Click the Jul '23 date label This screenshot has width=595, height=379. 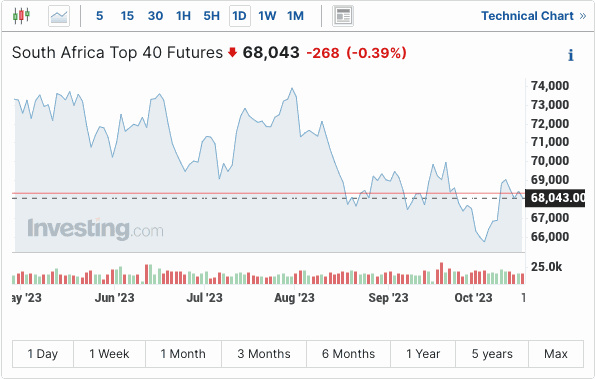tap(204, 297)
